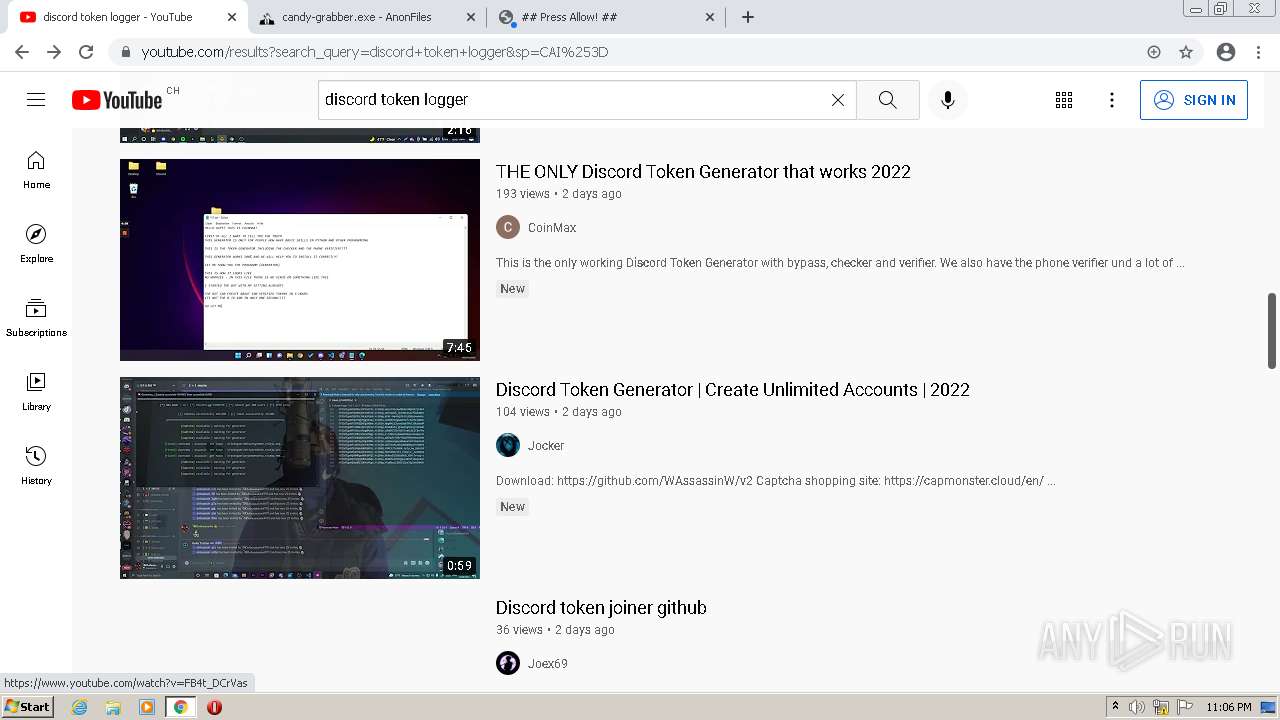Open History in the sidebar

pos(36,466)
